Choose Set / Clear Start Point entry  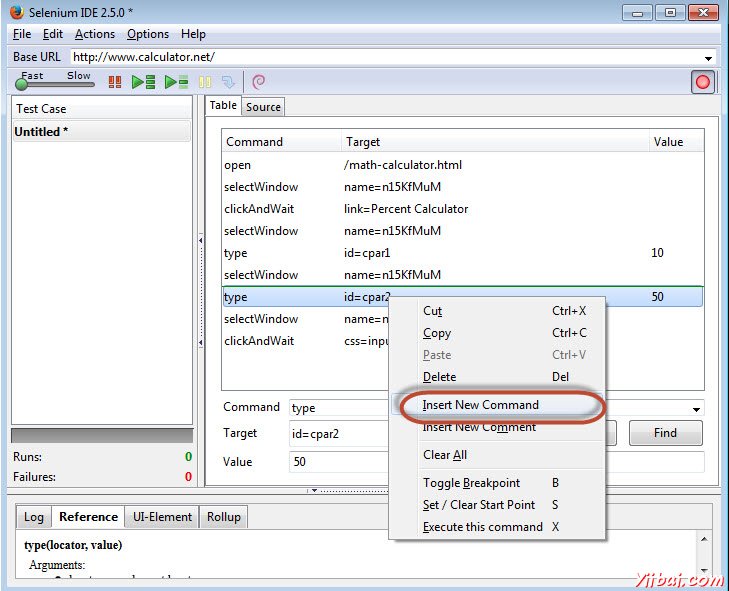click(x=497, y=505)
